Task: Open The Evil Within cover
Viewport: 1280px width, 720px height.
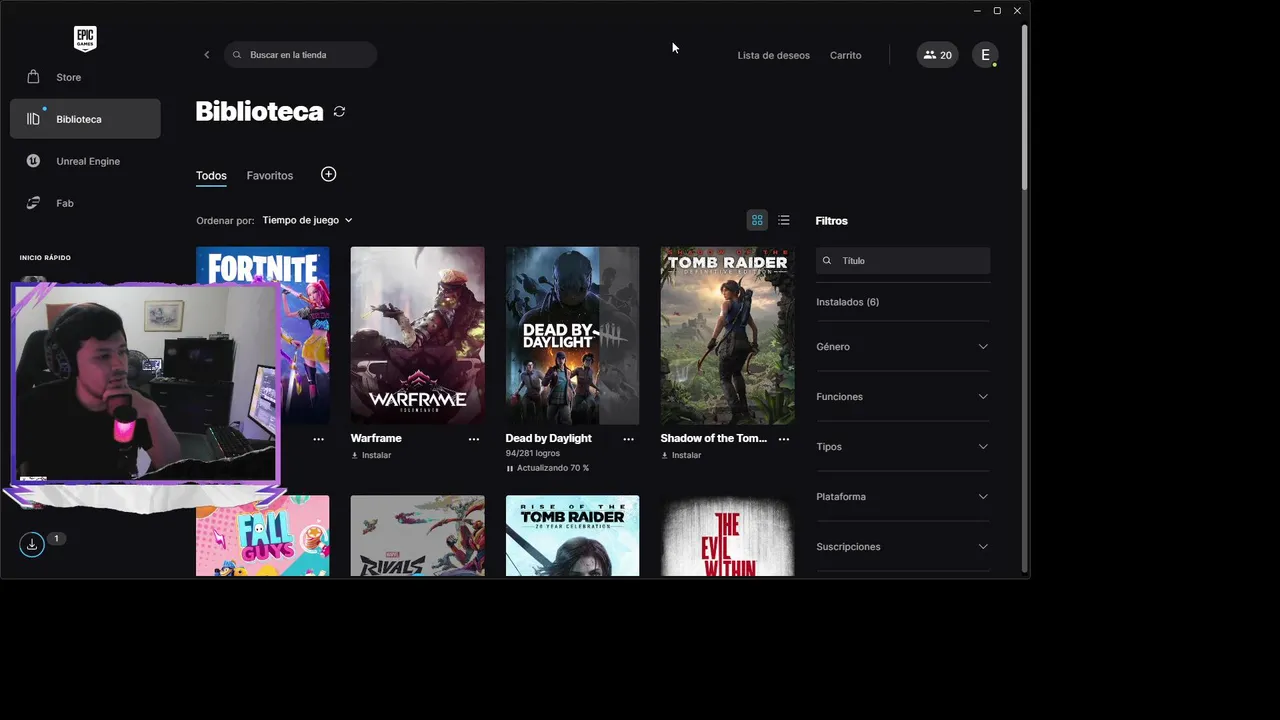Action: click(x=727, y=536)
